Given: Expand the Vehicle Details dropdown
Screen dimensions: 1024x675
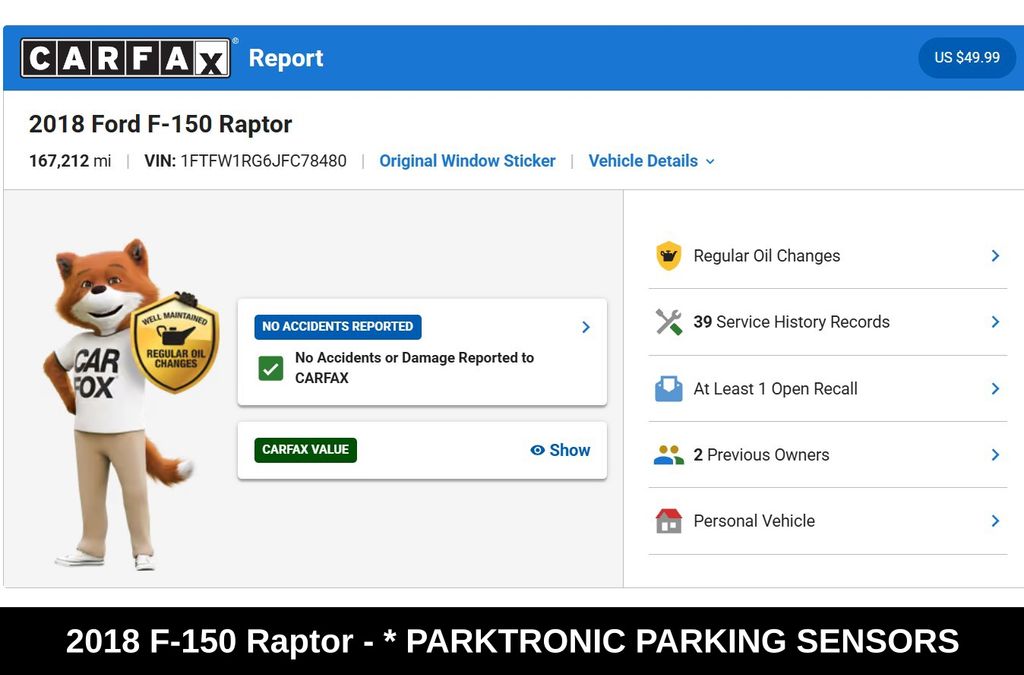Looking at the screenshot, I should [651, 161].
